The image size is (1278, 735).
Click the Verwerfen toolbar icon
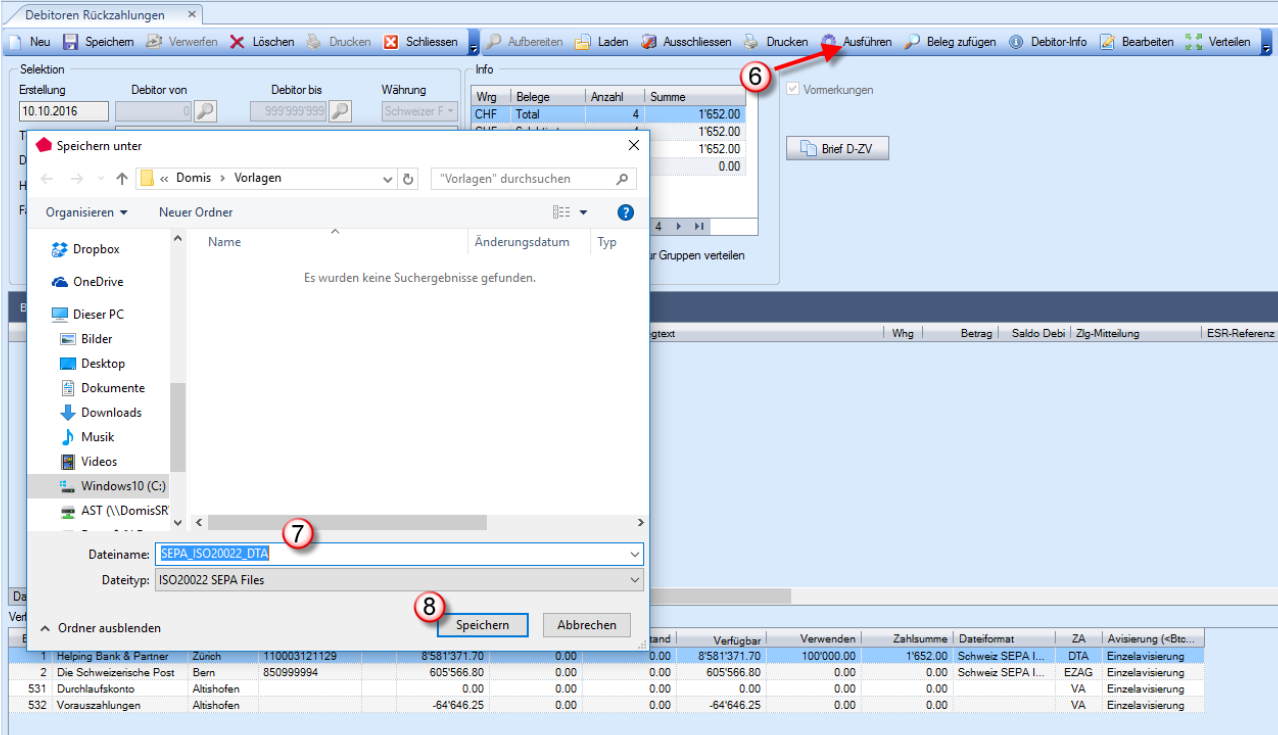[154, 42]
